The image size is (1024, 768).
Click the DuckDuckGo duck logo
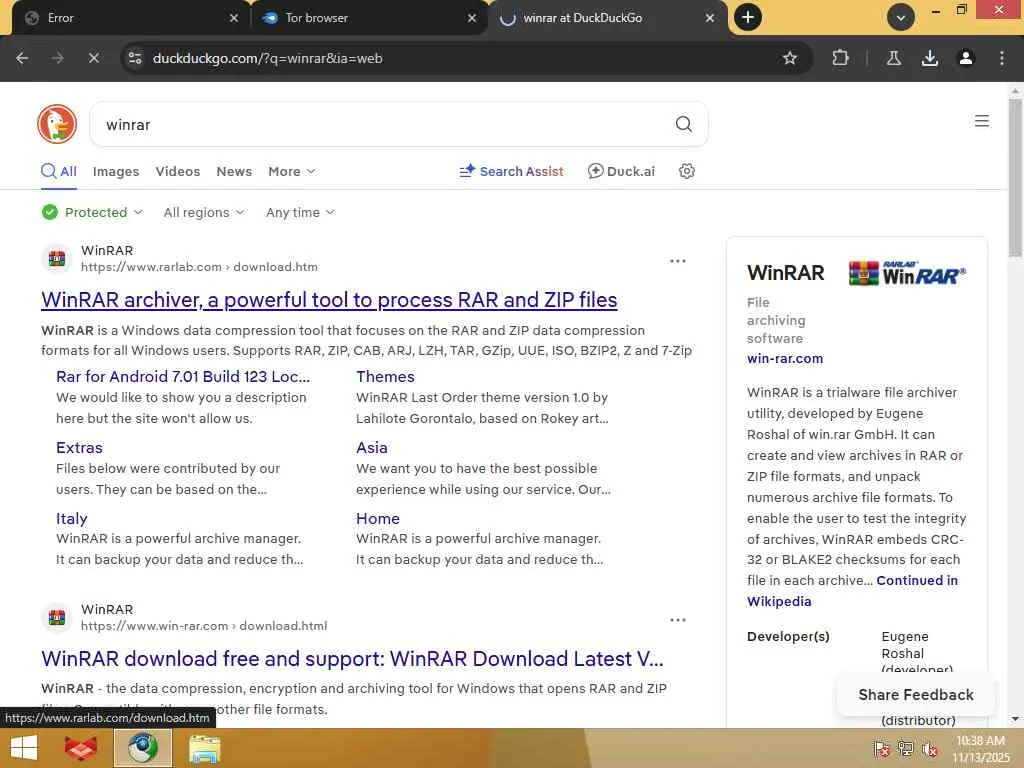[57, 123]
